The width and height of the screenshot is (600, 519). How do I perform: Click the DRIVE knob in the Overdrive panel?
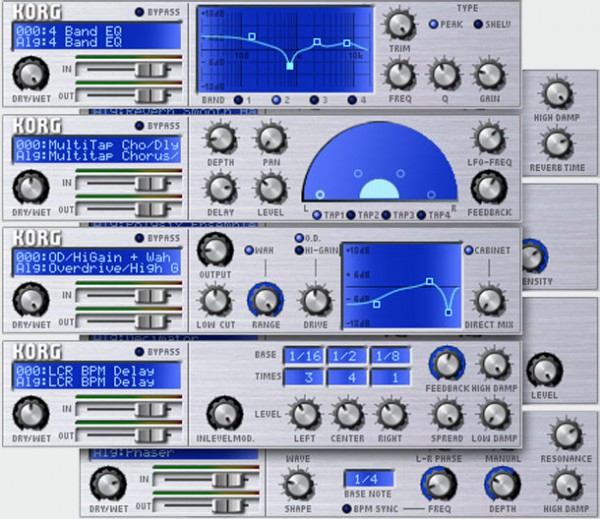pos(316,301)
